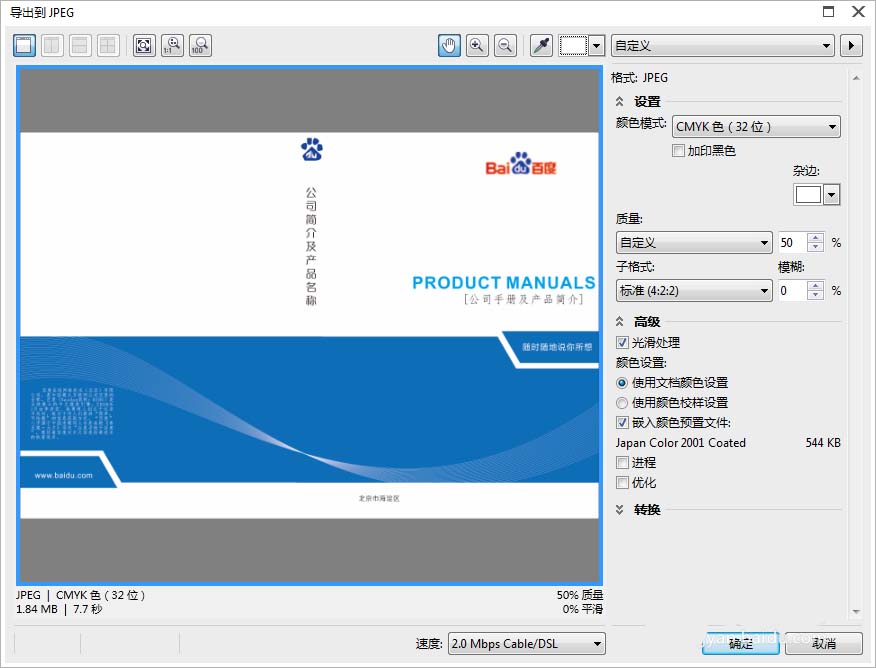
Task: Enable the 优化 checkbox
Action: coord(622,483)
